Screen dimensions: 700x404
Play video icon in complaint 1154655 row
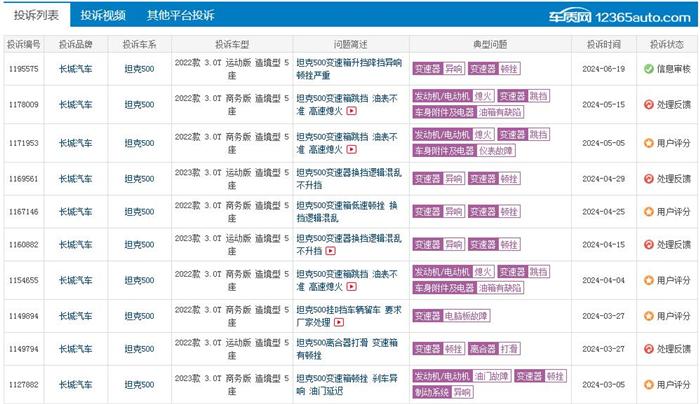click(x=351, y=287)
